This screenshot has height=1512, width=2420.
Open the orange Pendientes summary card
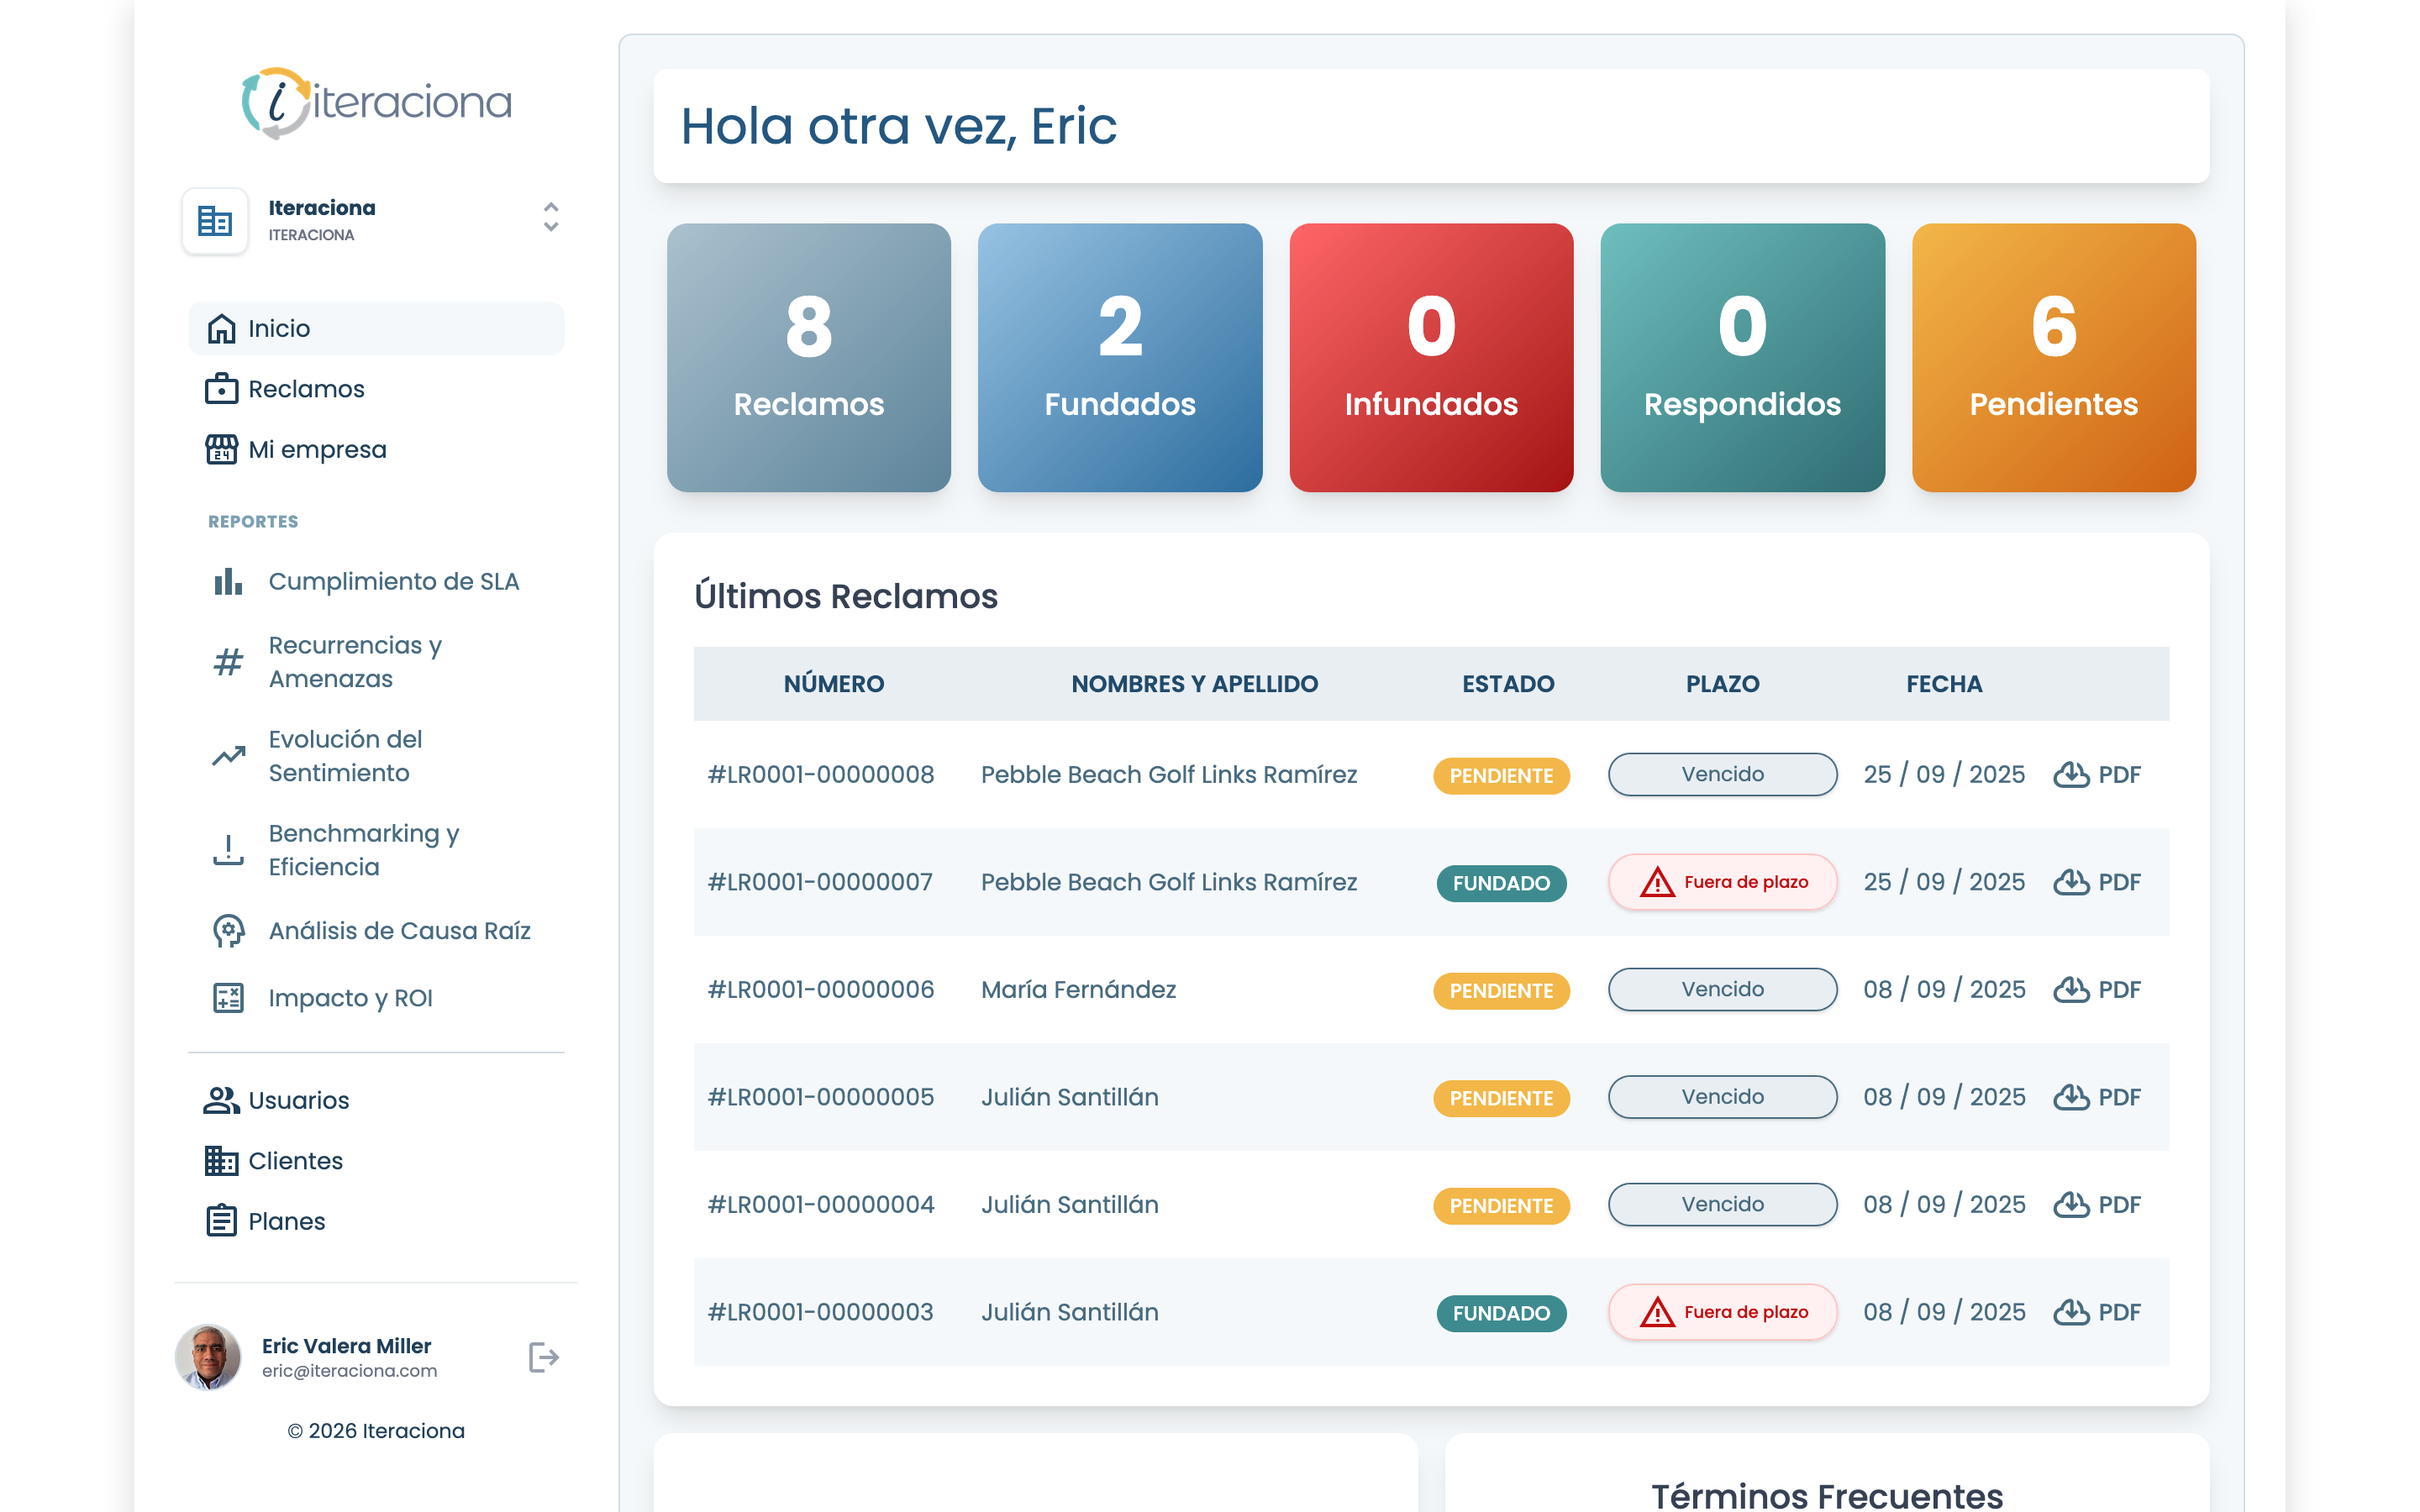click(x=2053, y=357)
